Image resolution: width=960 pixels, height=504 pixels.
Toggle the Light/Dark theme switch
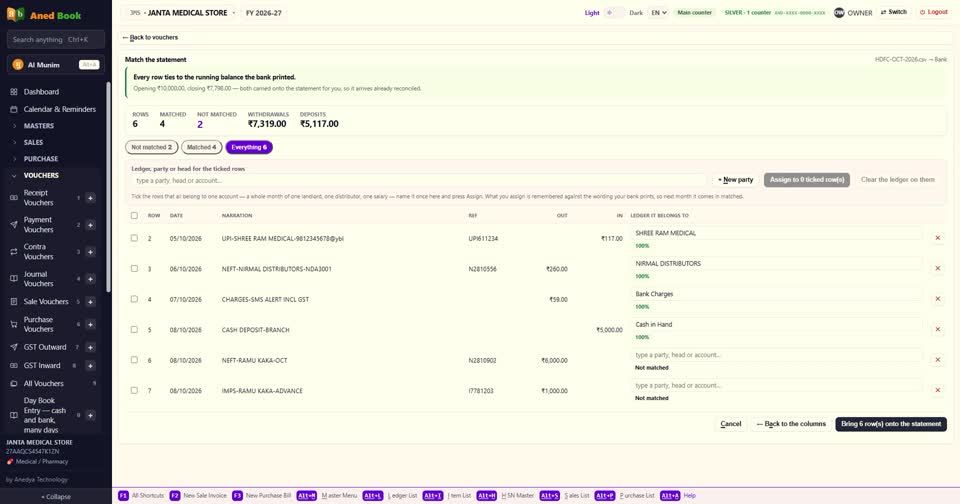pyautogui.click(x=614, y=12)
